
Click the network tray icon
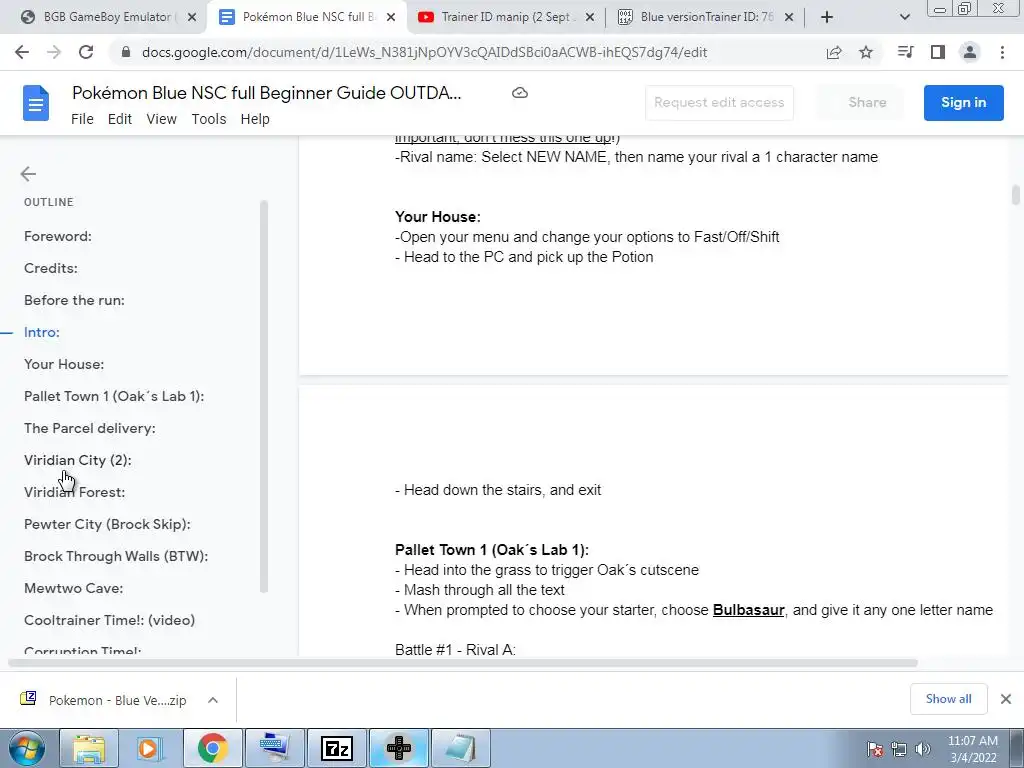pyautogui.click(x=899, y=749)
